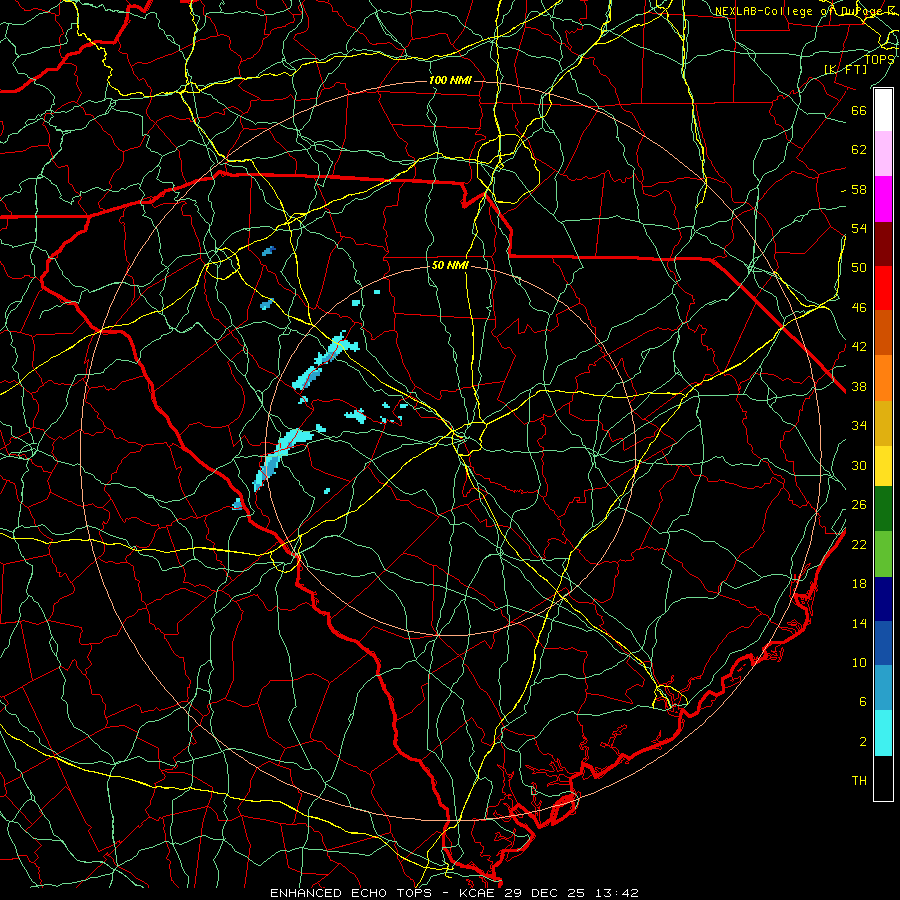
Task: Click the "50 NMI" range ring label
Action: [451, 265]
